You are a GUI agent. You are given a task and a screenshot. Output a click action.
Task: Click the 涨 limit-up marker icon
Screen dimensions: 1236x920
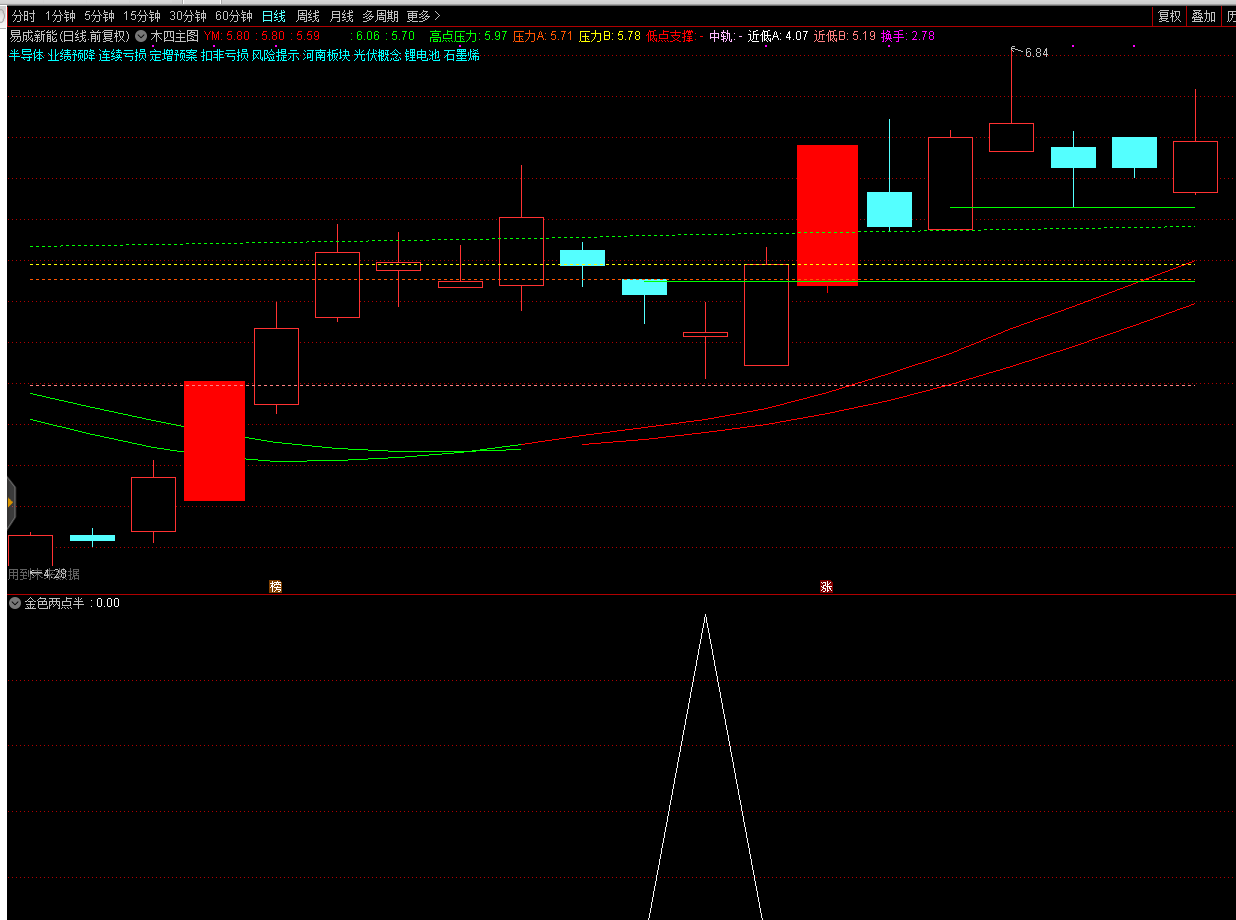[x=827, y=586]
